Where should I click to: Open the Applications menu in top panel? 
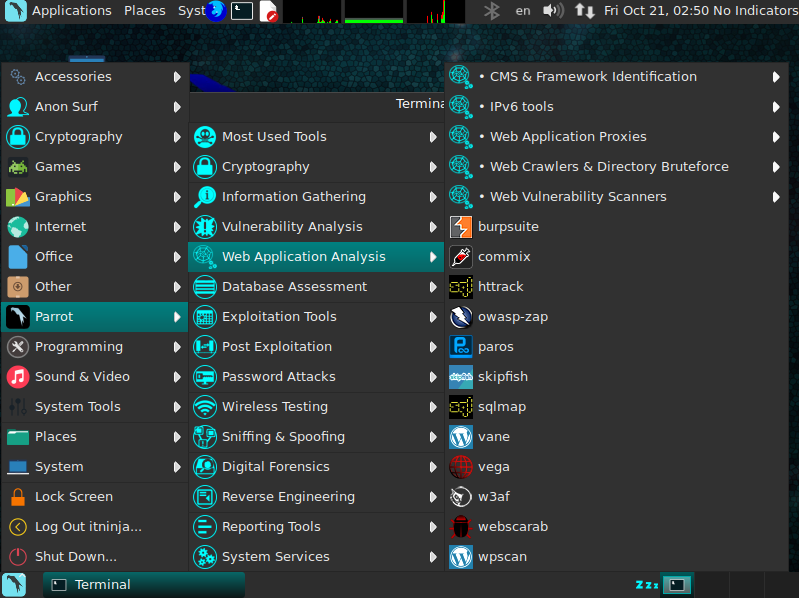(x=71, y=11)
